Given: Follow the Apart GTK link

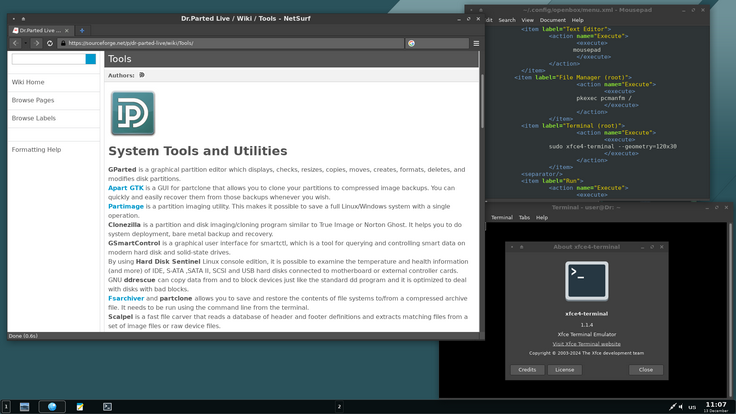Looking at the screenshot, I should (126, 188).
